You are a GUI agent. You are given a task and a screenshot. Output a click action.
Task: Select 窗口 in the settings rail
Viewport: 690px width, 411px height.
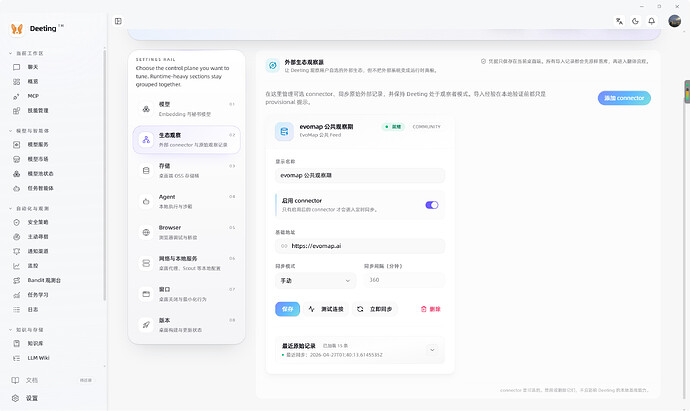tap(187, 294)
